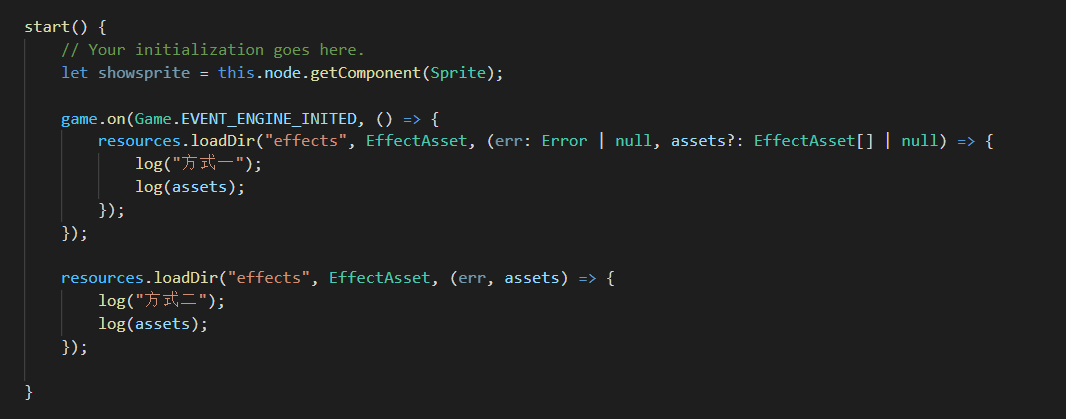Click the resources identifier on the unindented loadDir line

pyautogui.click(x=102, y=278)
